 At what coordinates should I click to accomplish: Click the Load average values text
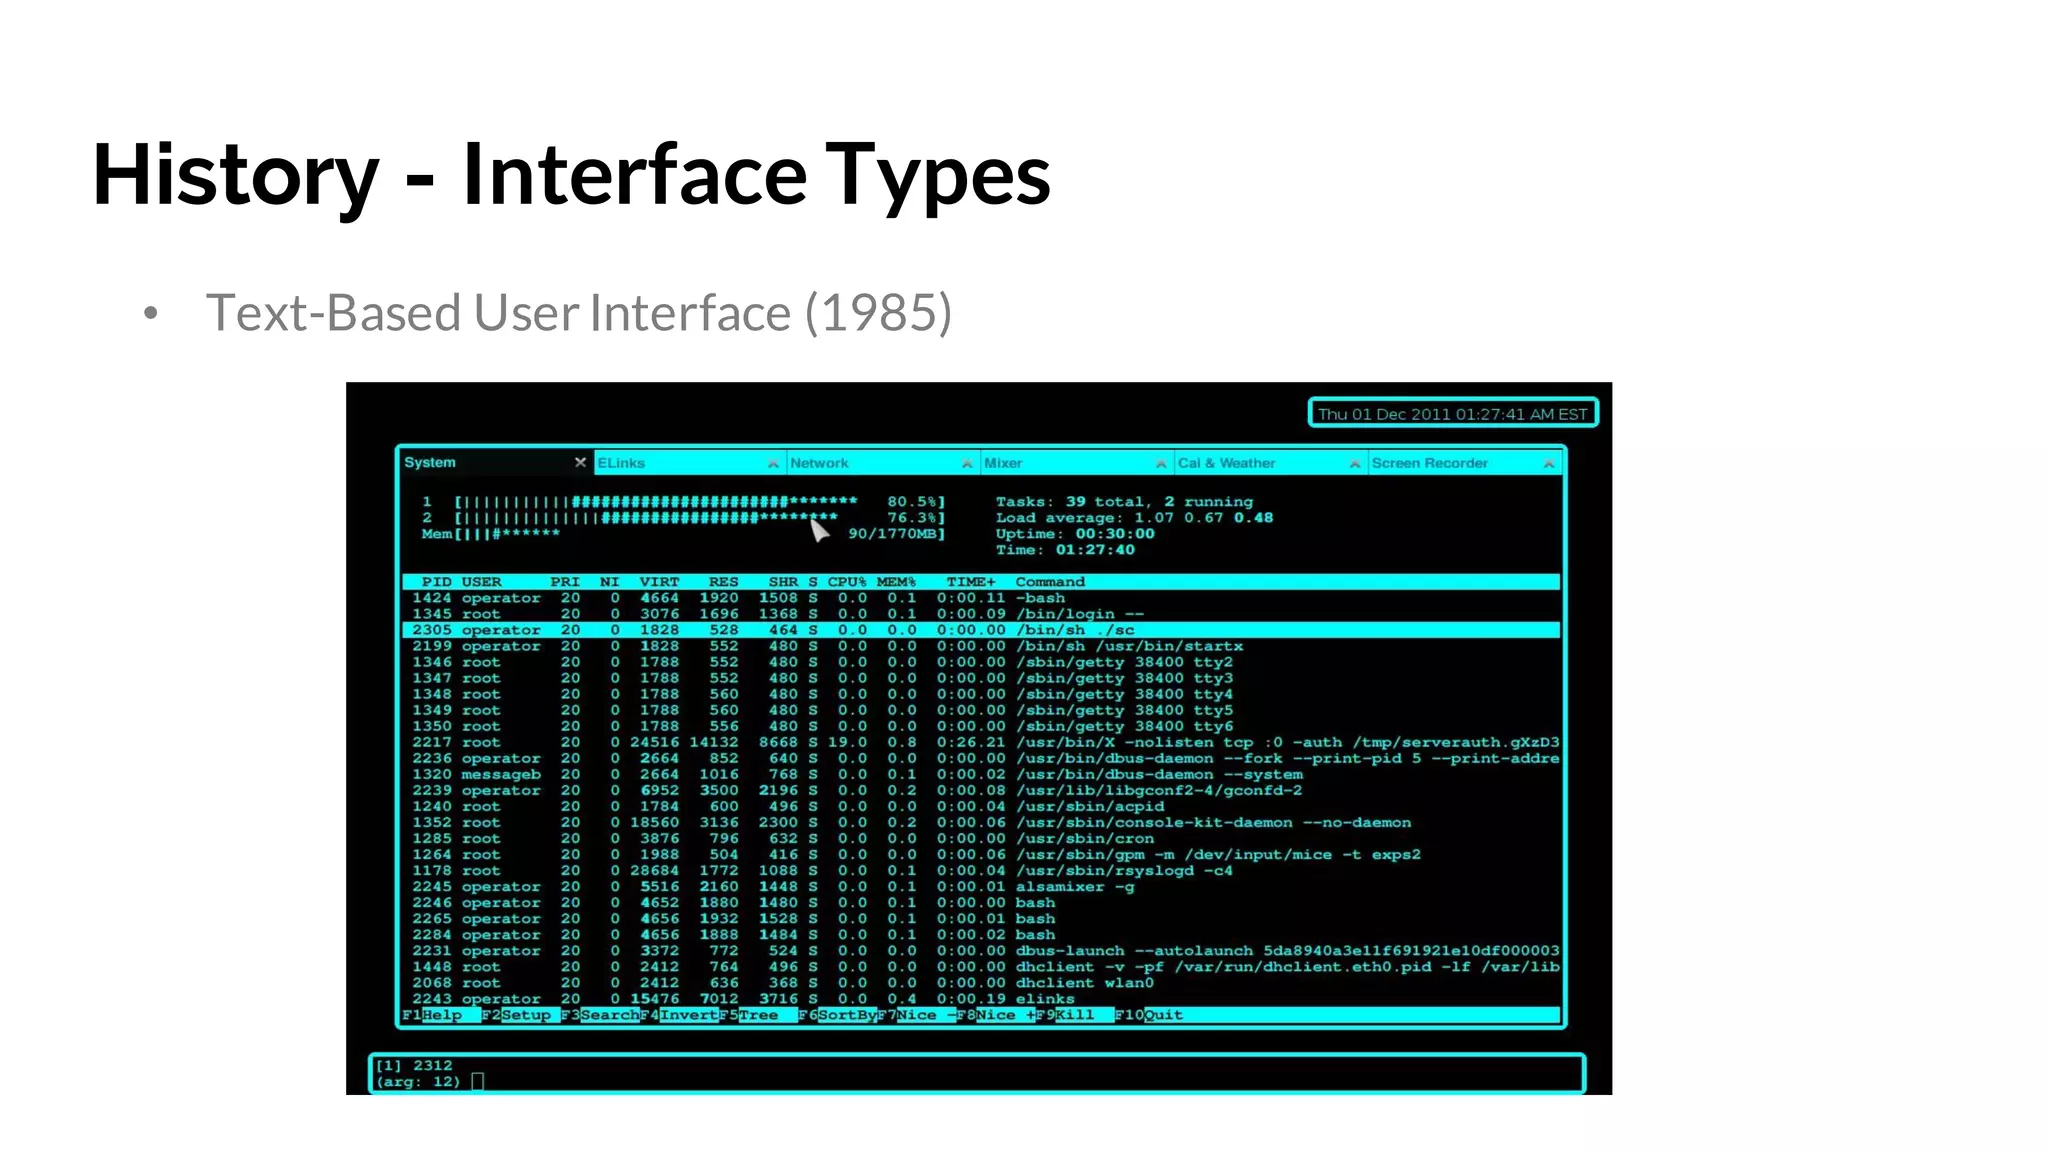pyautogui.click(x=1204, y=518)
